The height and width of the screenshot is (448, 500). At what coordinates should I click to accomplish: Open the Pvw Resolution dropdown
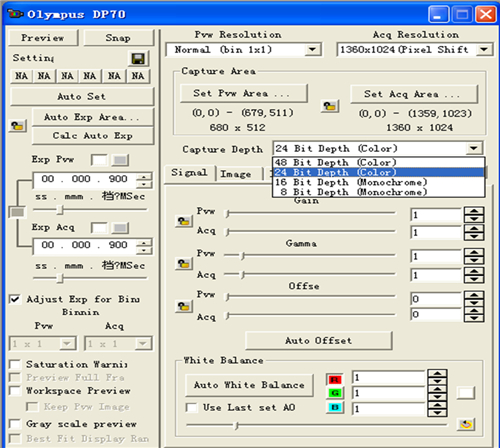[312, 50]
